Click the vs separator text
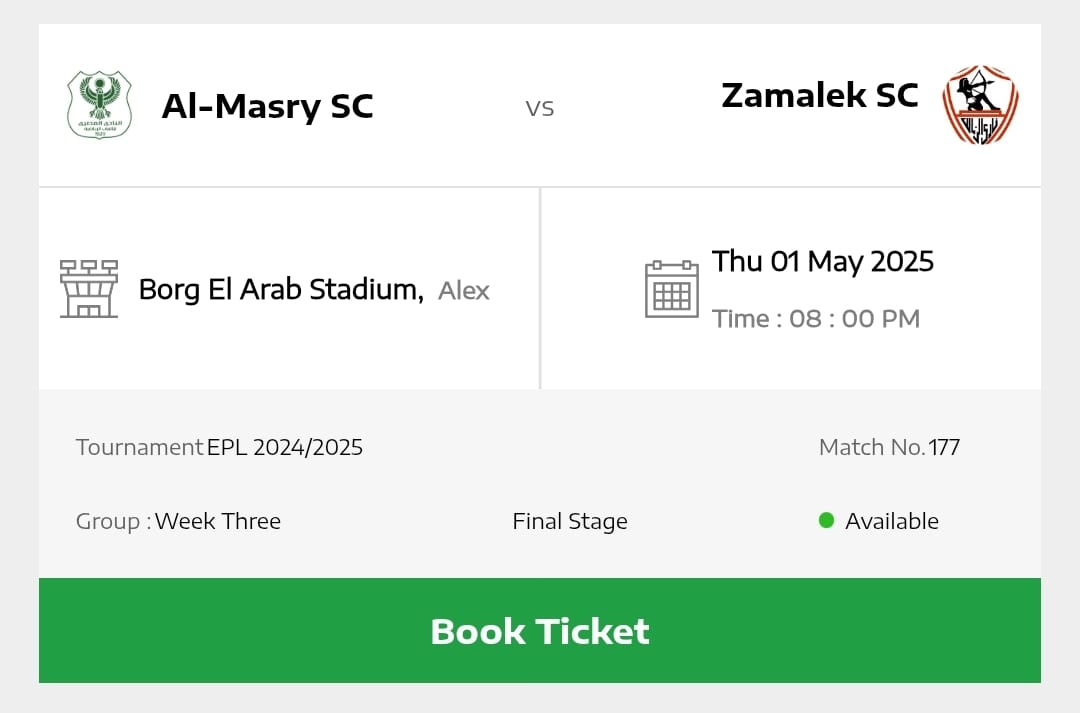The height and width of the screenshot is (713, 1080). coord(540,108)
